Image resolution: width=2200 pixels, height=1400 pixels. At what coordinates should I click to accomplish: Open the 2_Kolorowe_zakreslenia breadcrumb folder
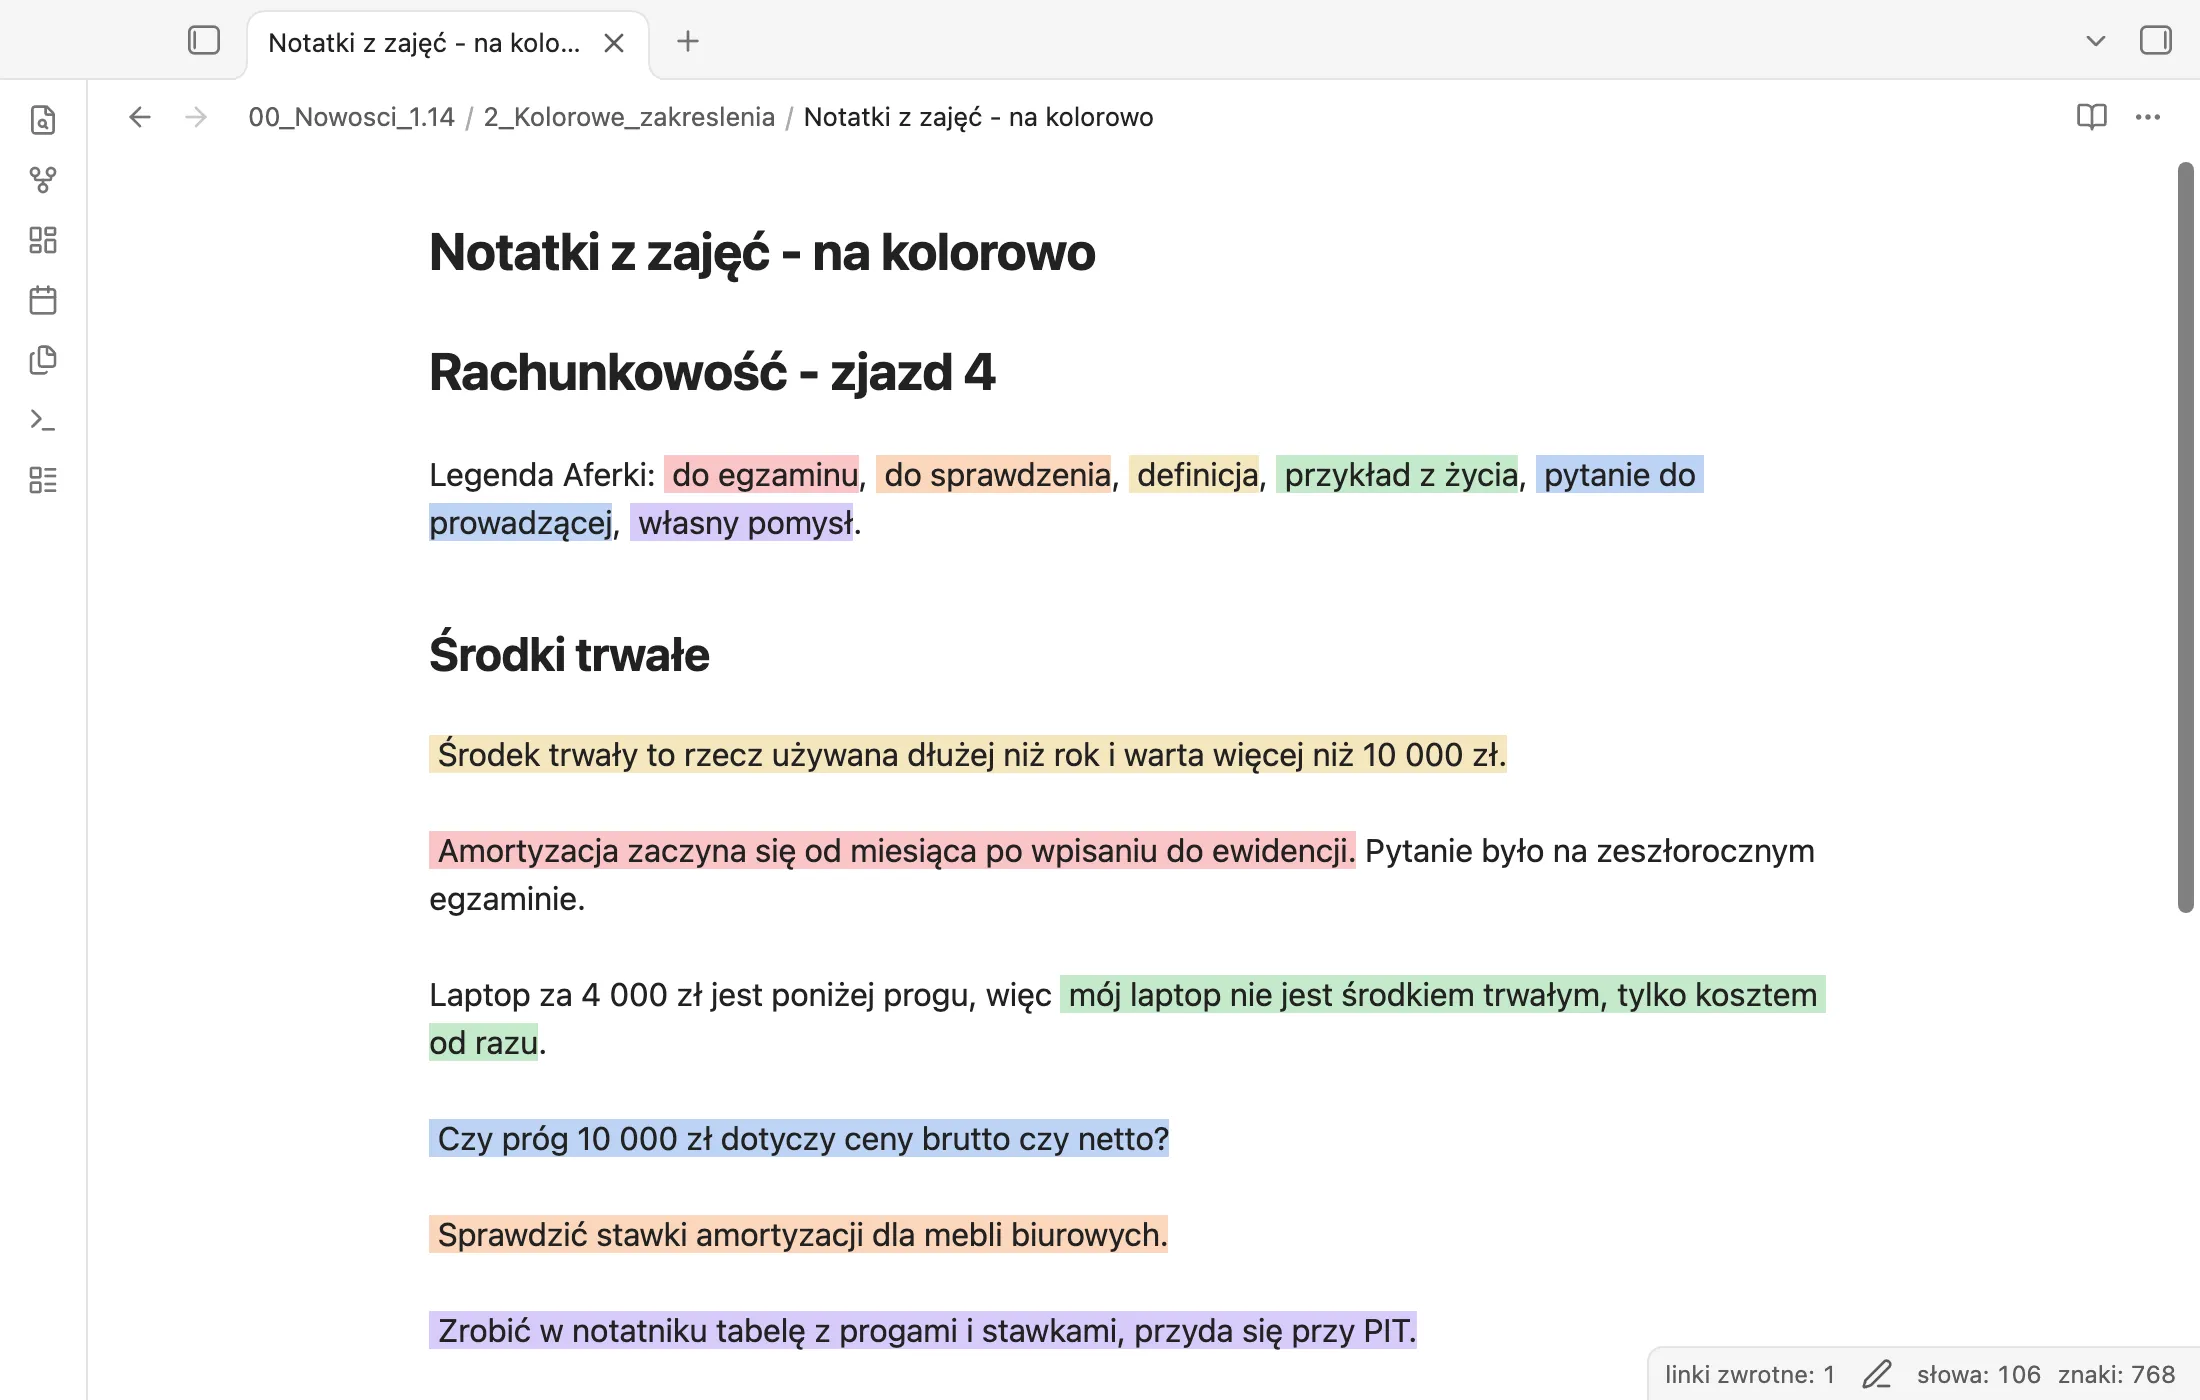(x=629, y=117)
